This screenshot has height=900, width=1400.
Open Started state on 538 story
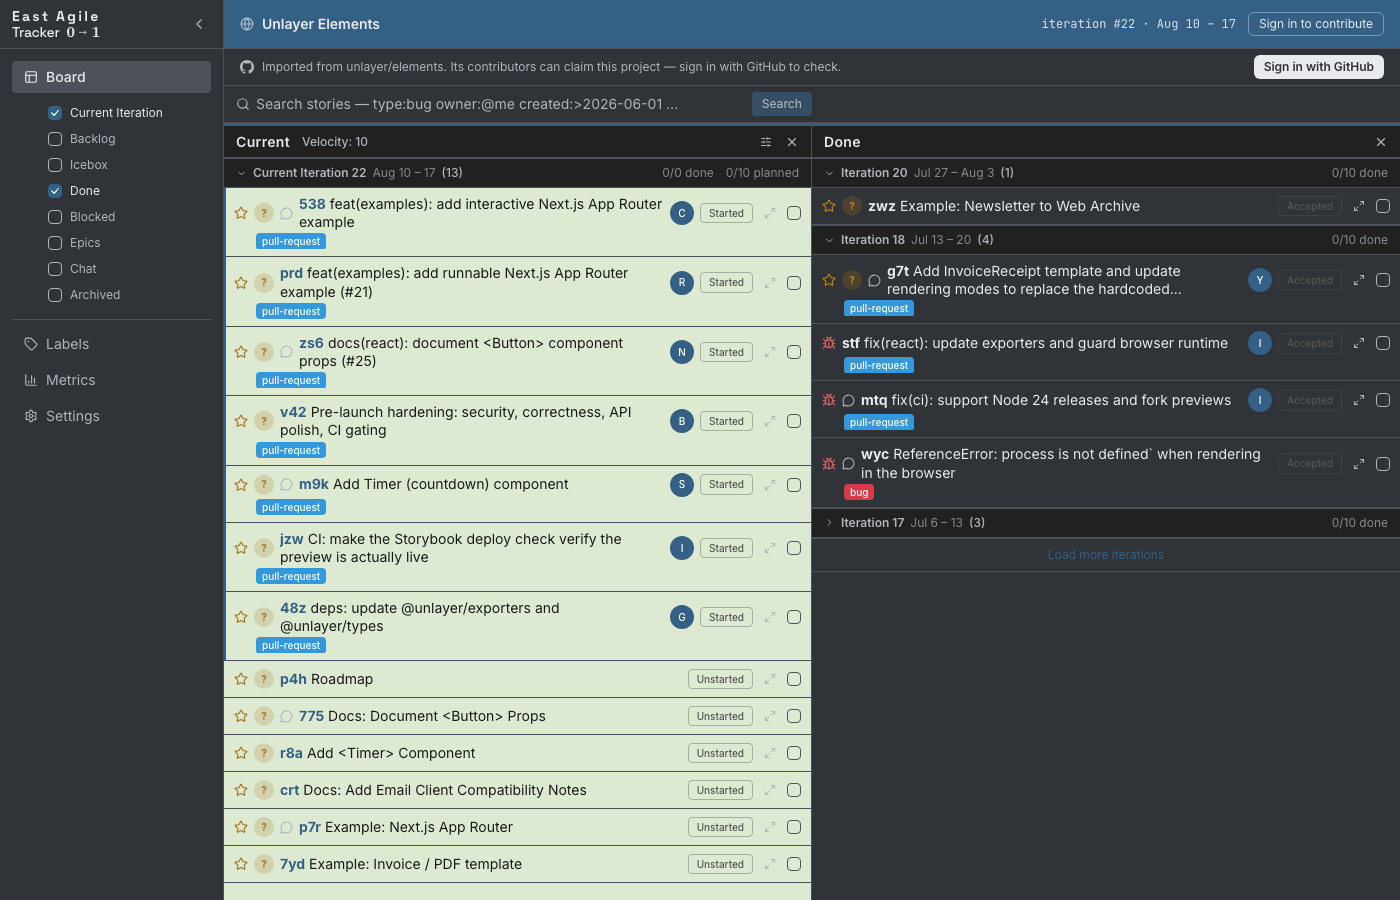point(726,213)
